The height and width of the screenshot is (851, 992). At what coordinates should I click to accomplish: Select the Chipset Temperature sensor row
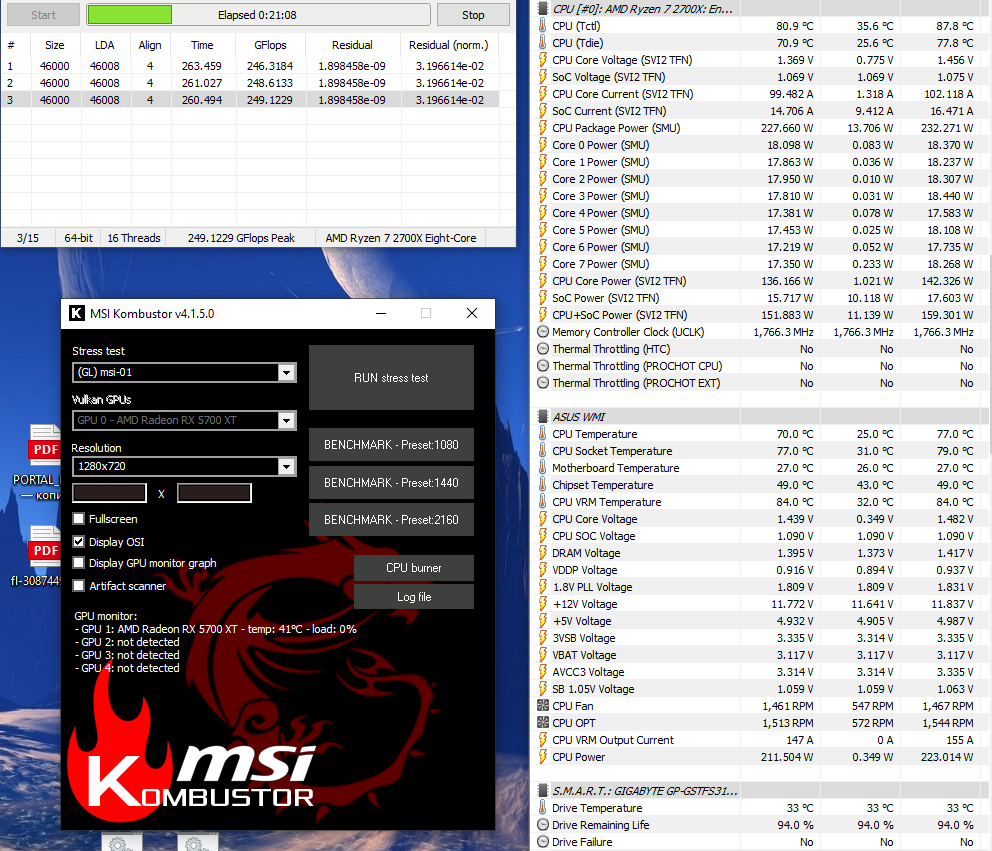[758, 485]
